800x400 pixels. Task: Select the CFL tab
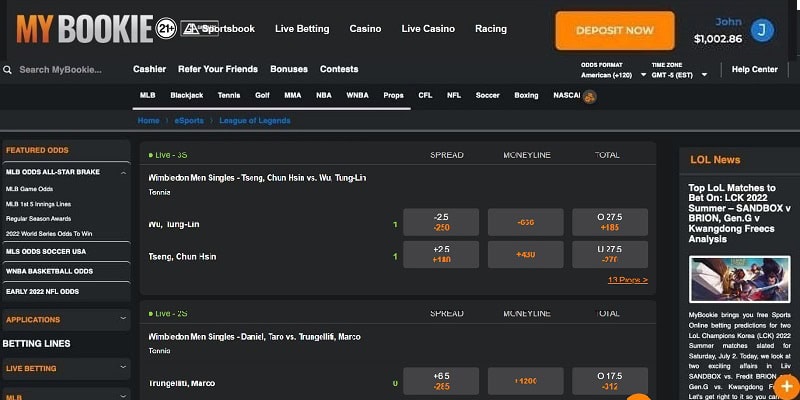425,95
